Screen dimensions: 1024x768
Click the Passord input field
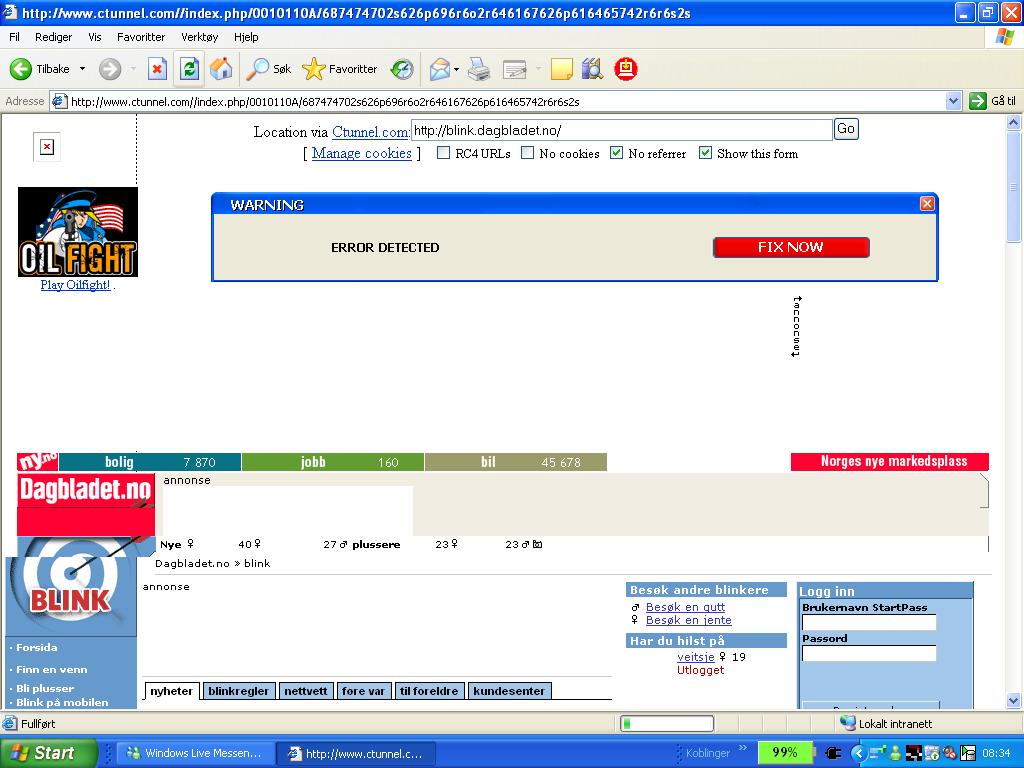(869, 653)
